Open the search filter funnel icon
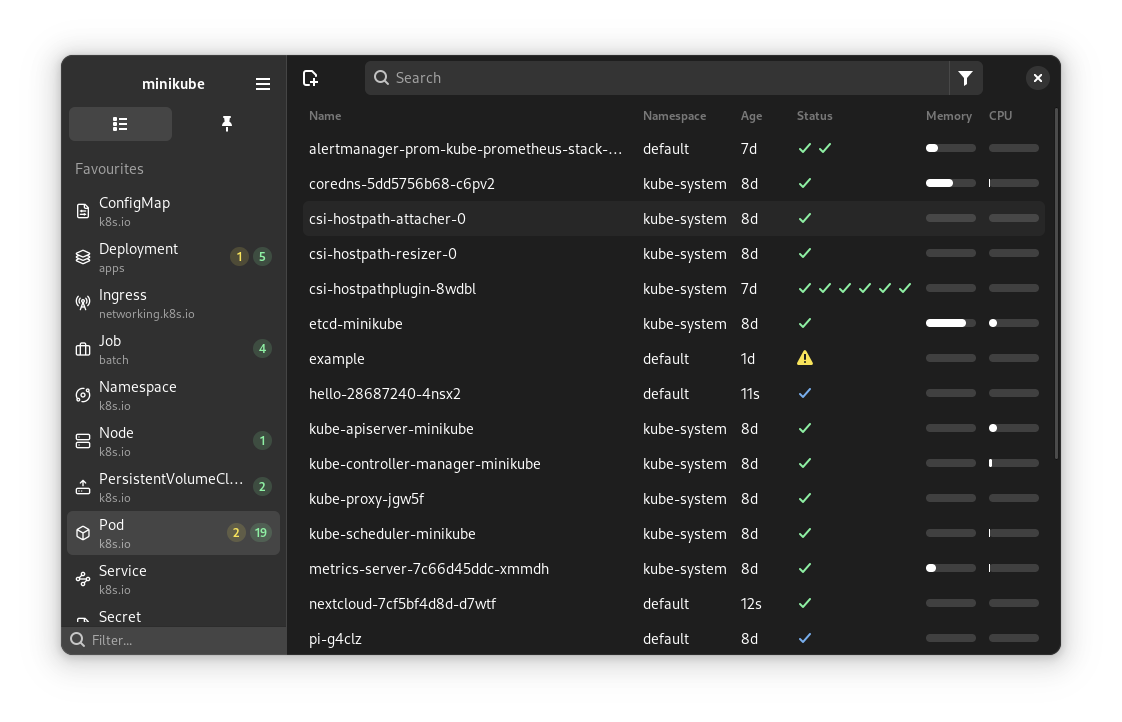Viewport: 1122px width, 722px height. pos(965,78)
